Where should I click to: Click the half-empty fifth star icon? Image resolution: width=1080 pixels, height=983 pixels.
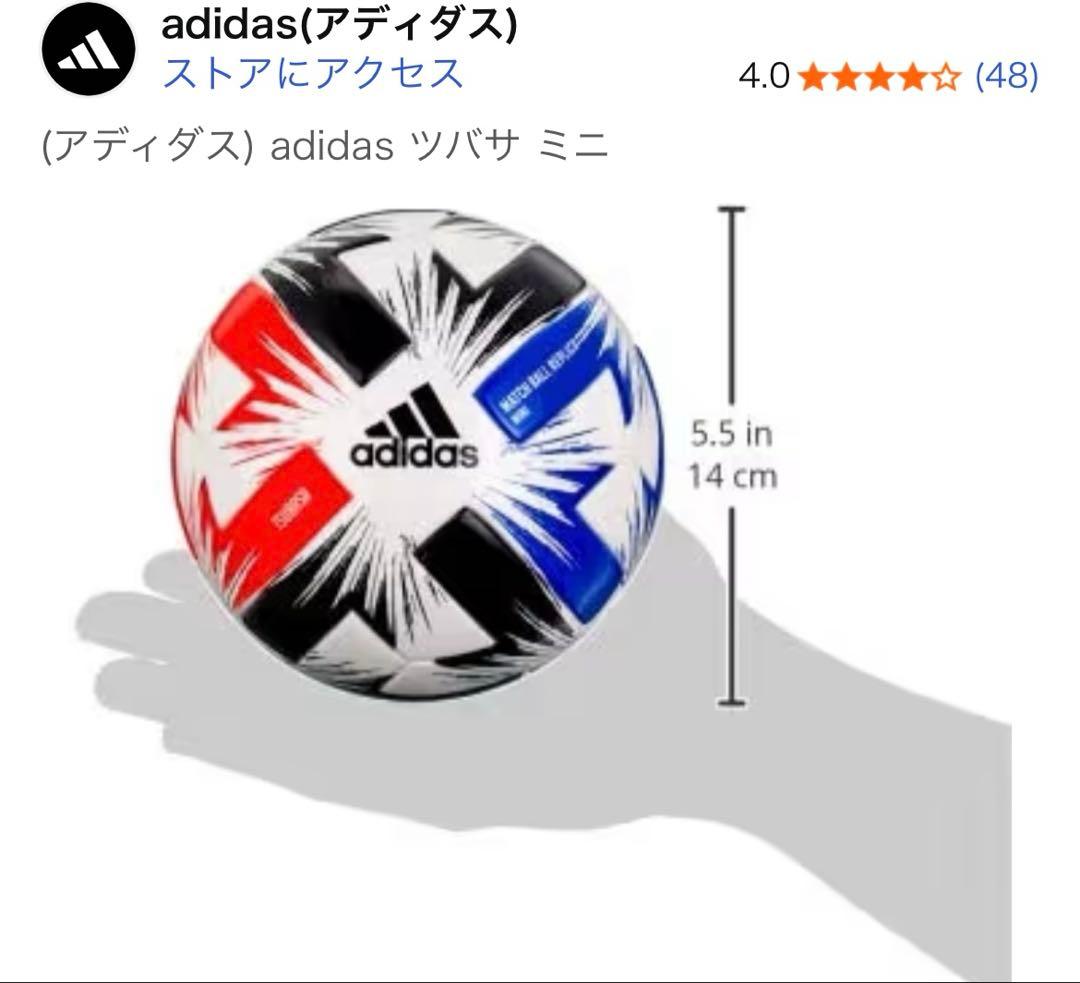(947, 76)
